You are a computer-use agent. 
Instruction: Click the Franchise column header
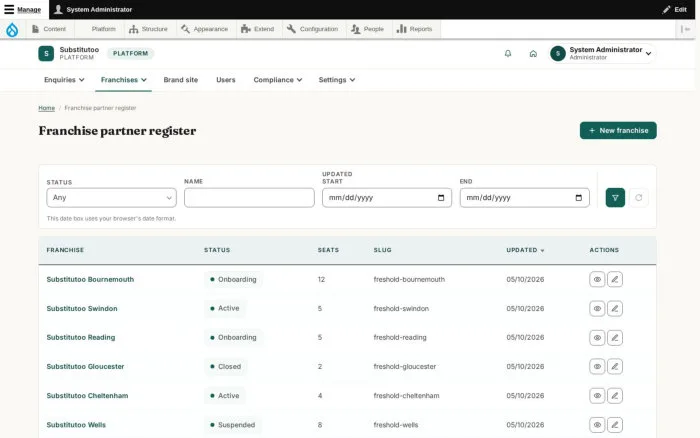(65, 250)
